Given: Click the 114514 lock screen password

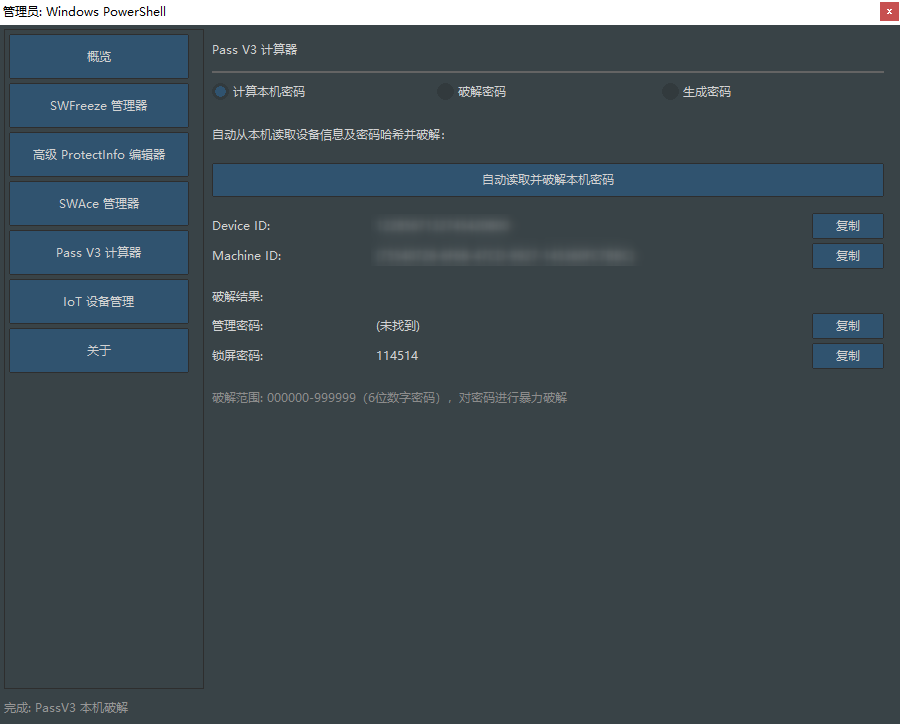Looking at the screenshot, I should (397, 356).
